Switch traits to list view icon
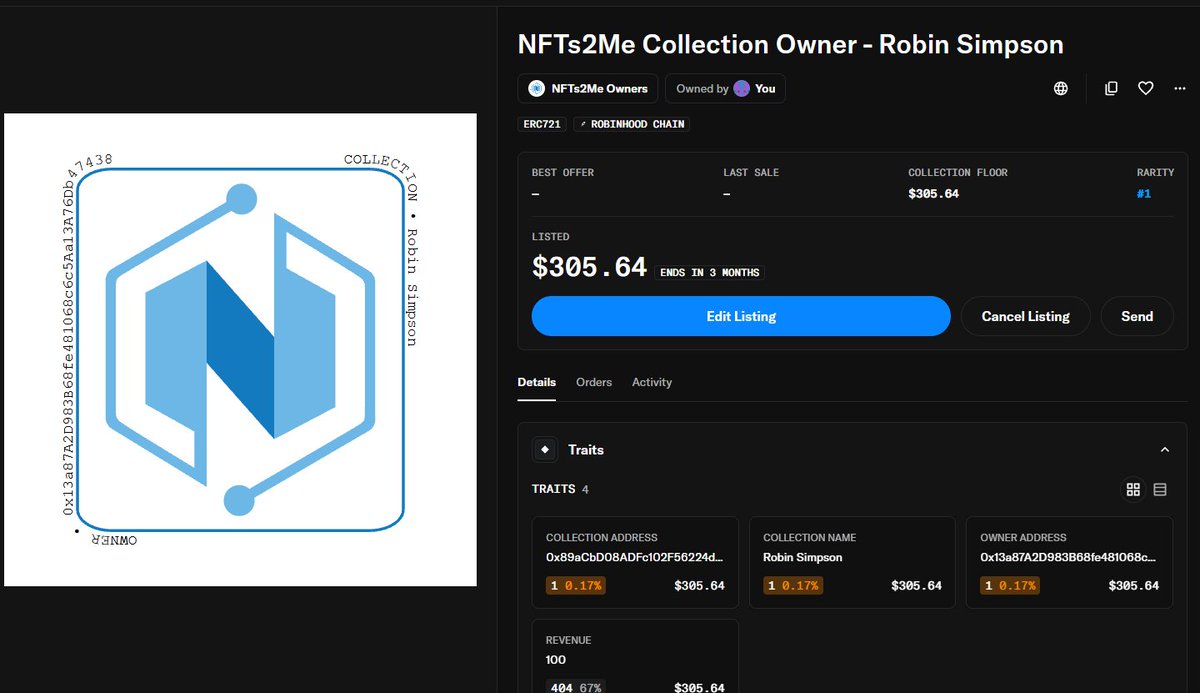The width and height of the screenshot is (1200, 693). tap(1160, 489)
